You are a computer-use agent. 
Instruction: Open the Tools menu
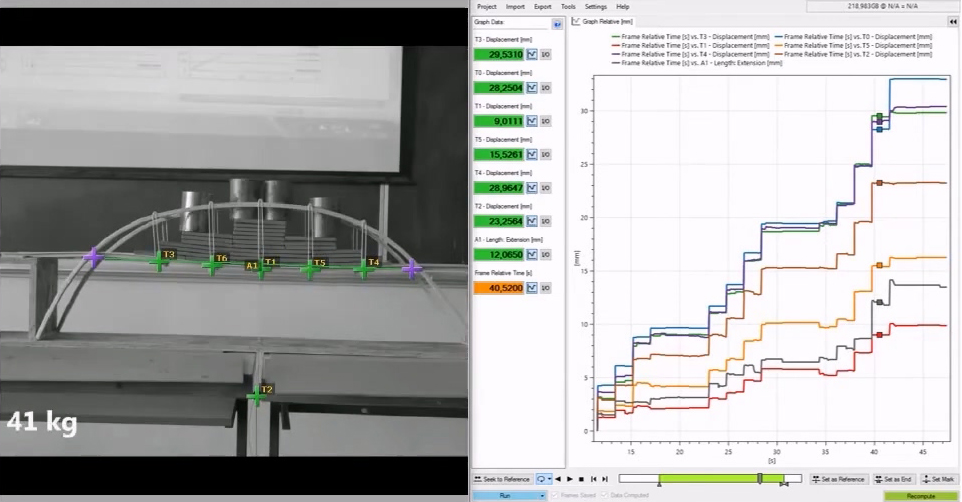coord(568,6)
